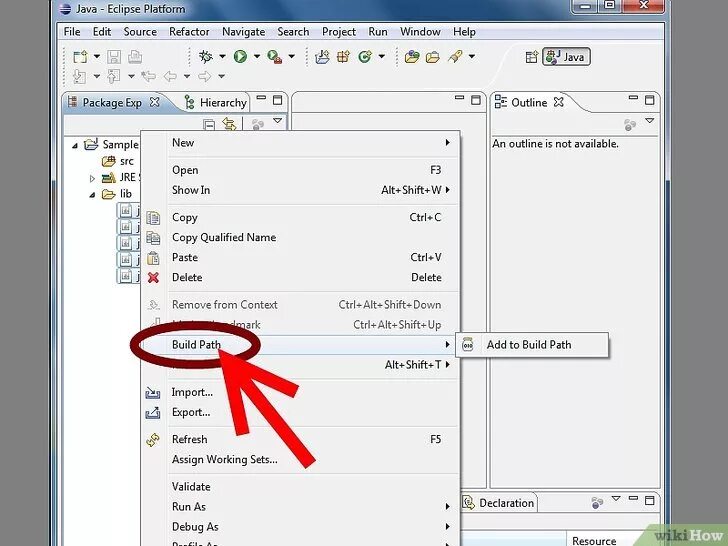
Task: Open the Outline view menu triangle
Action: [650, 121]
